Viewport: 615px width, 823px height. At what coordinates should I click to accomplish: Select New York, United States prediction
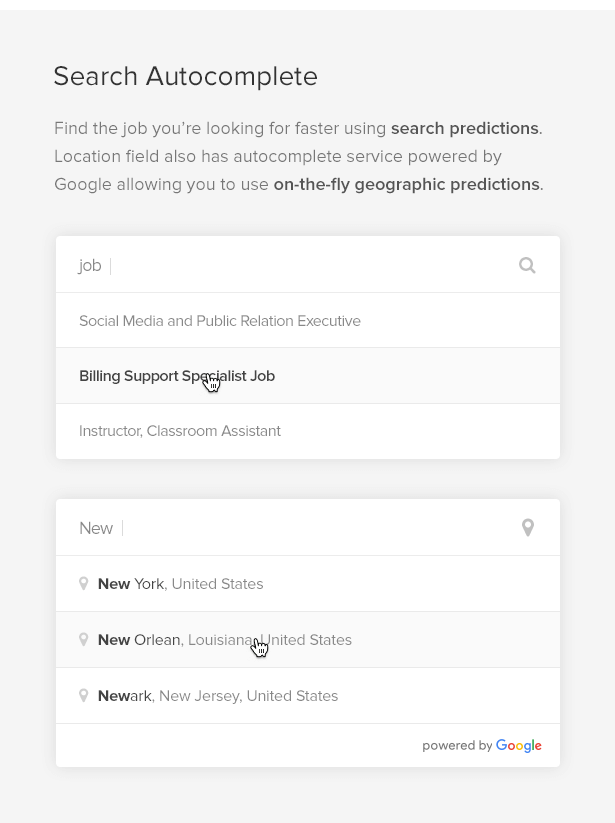[x=181, y=584]
